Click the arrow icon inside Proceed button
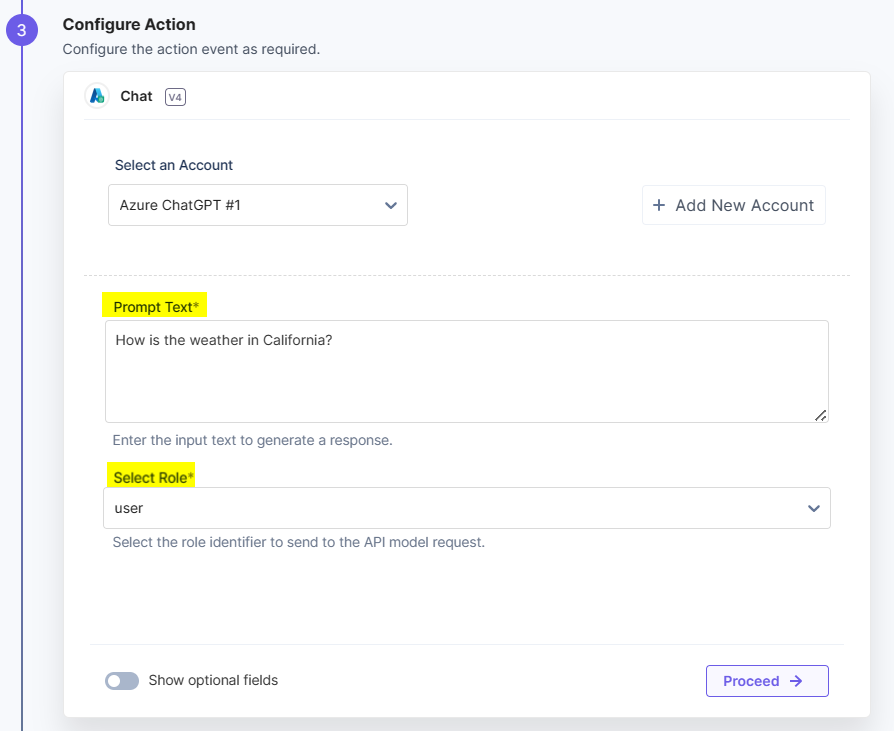Image resolution: width=894 pixels, height=731 pixels. tap(796, 681)
